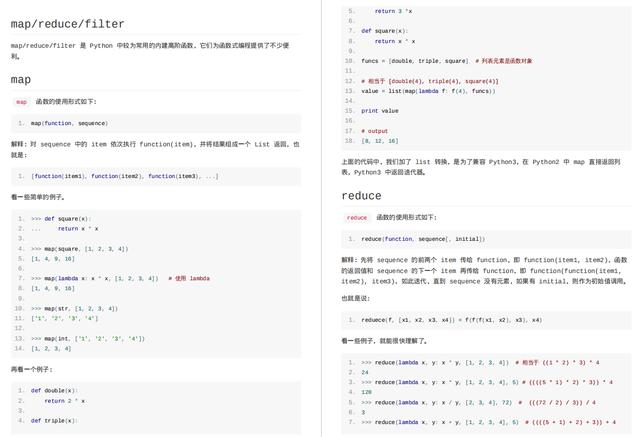
Task: Click the large "map" section heading
Action: (21, 79)
